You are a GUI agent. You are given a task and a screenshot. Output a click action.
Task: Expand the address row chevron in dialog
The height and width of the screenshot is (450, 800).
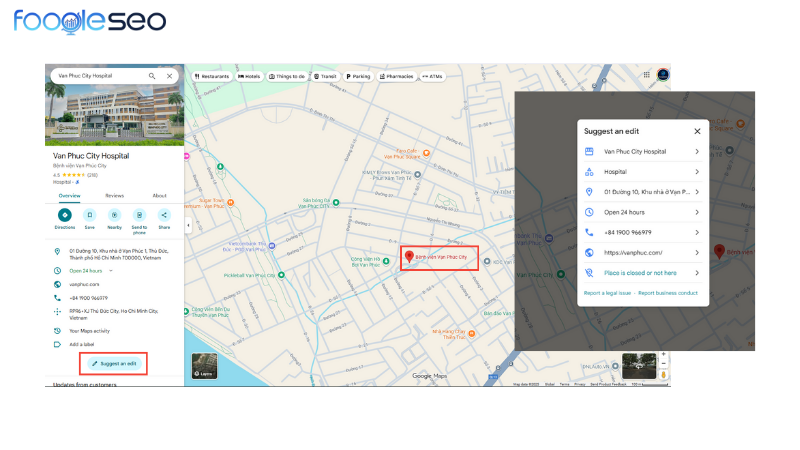coord(697,192)
